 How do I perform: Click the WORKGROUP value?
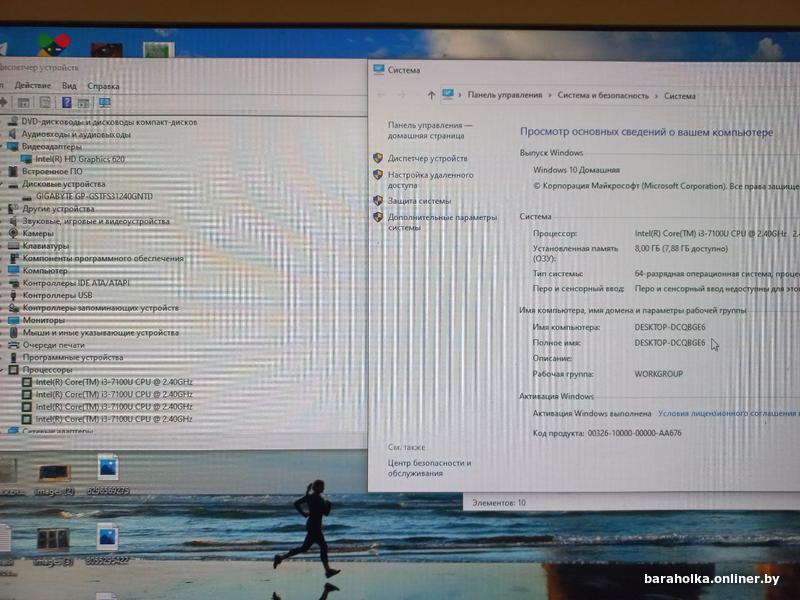[x=659, y=374]
